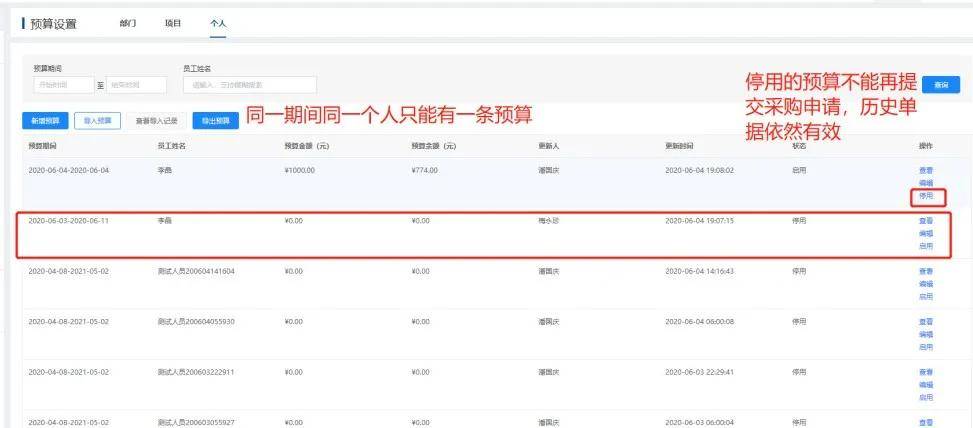Click 启用 for 测试人员200604055930 budget
Viewport: 973px width, 428px height.
pos(926,347)
